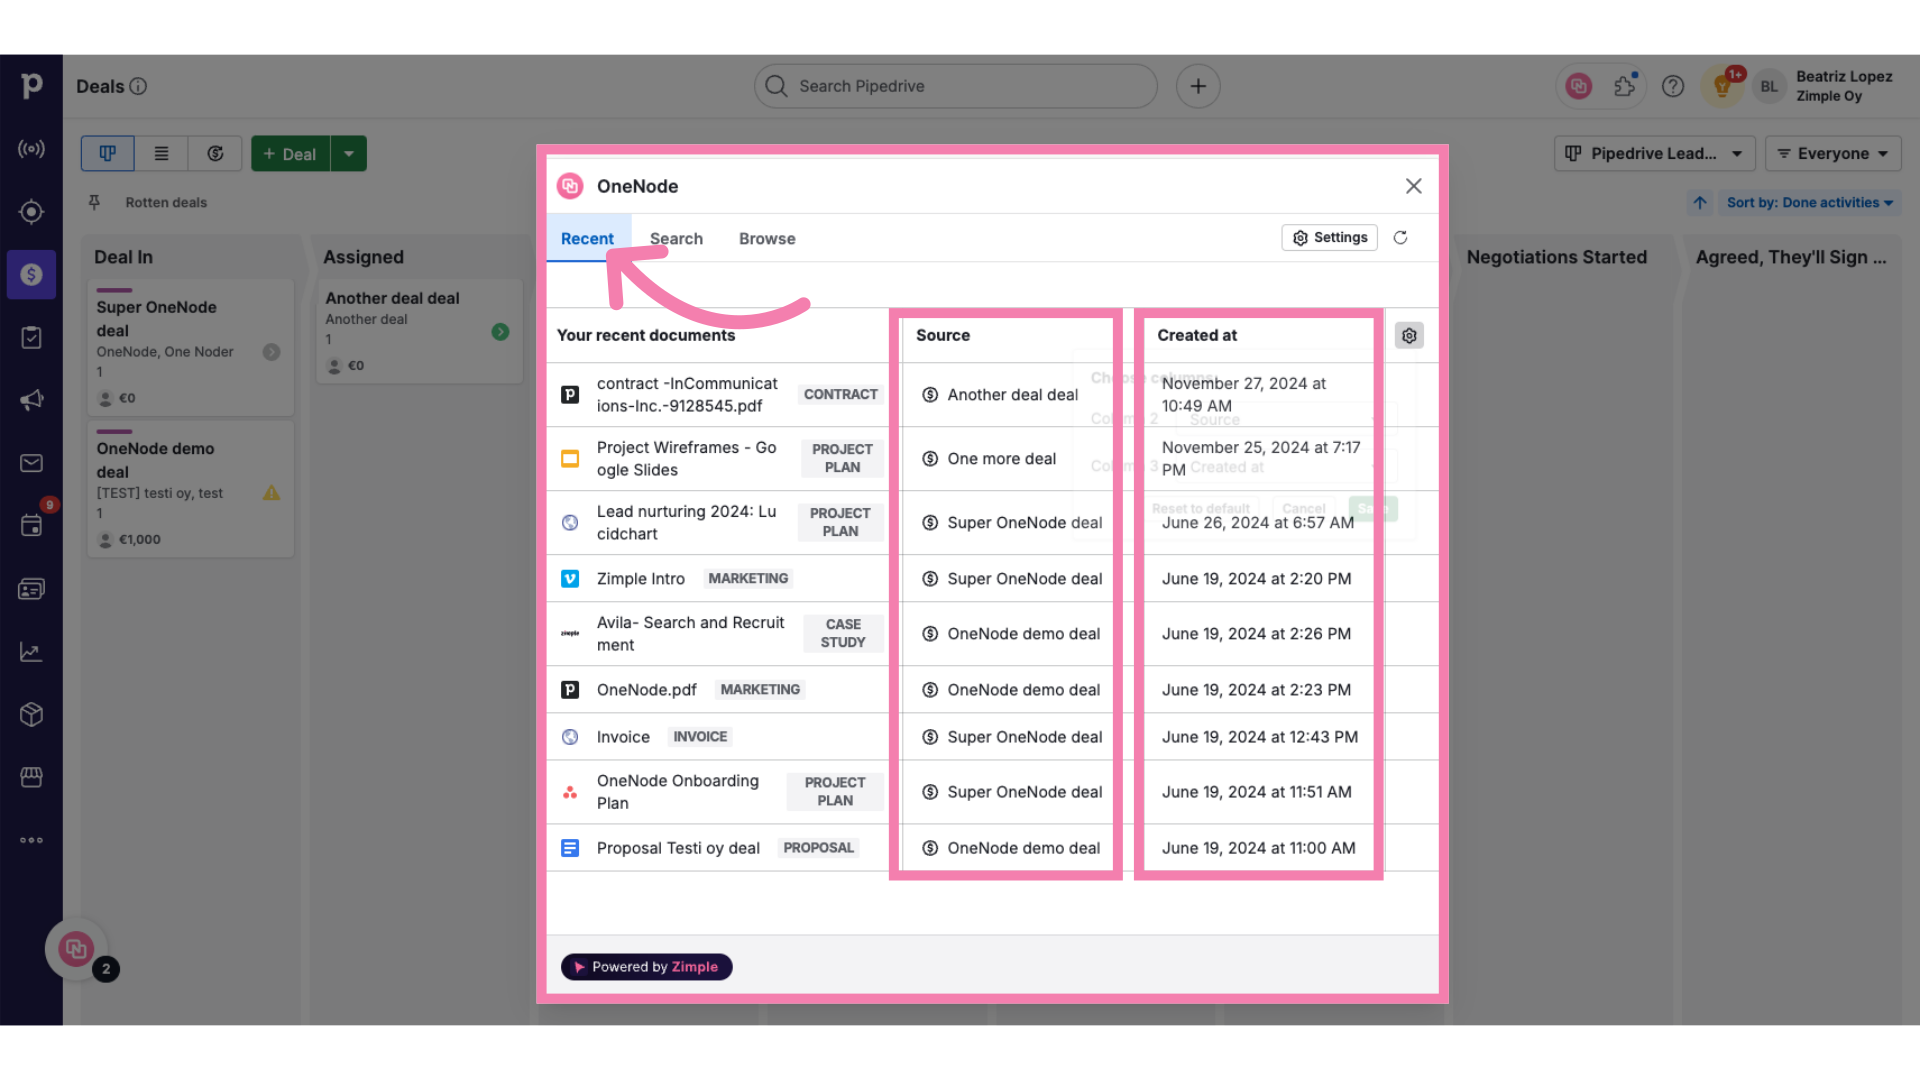The image size is (1920, 1080).
Task: Open Deals dollar icon in sidebar
Action: pyautogui.click(x=31, y=274)
